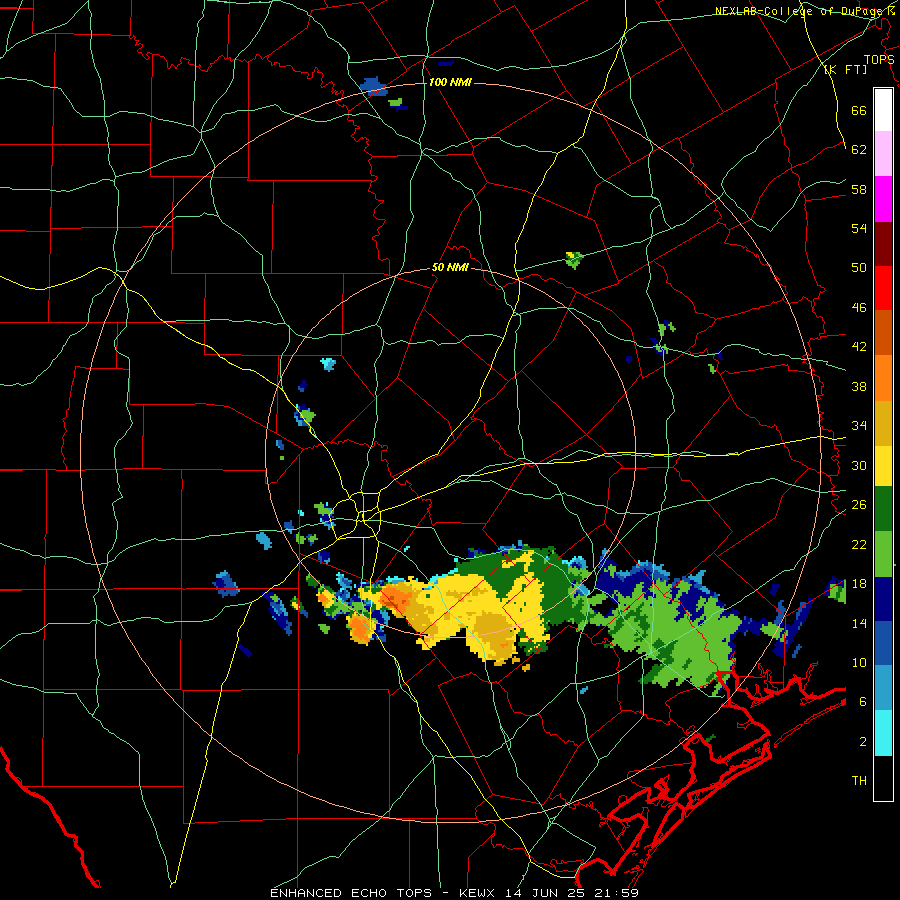This screenshot has height=900, width=900.
Task: Click the gold legend swatch near 34
Action: tap(883, 423)
